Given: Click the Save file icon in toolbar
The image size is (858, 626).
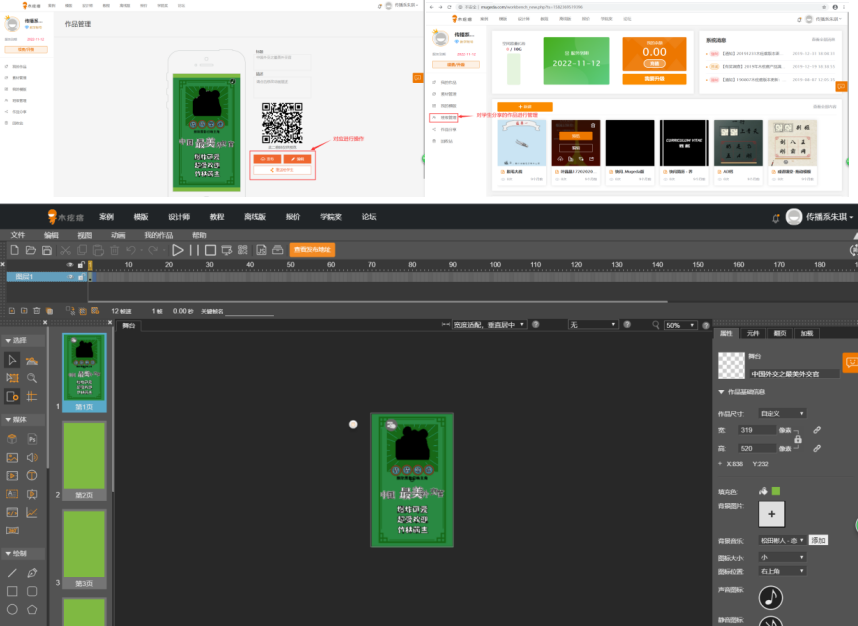Looking at the screenshot, I should click(47, 250).
